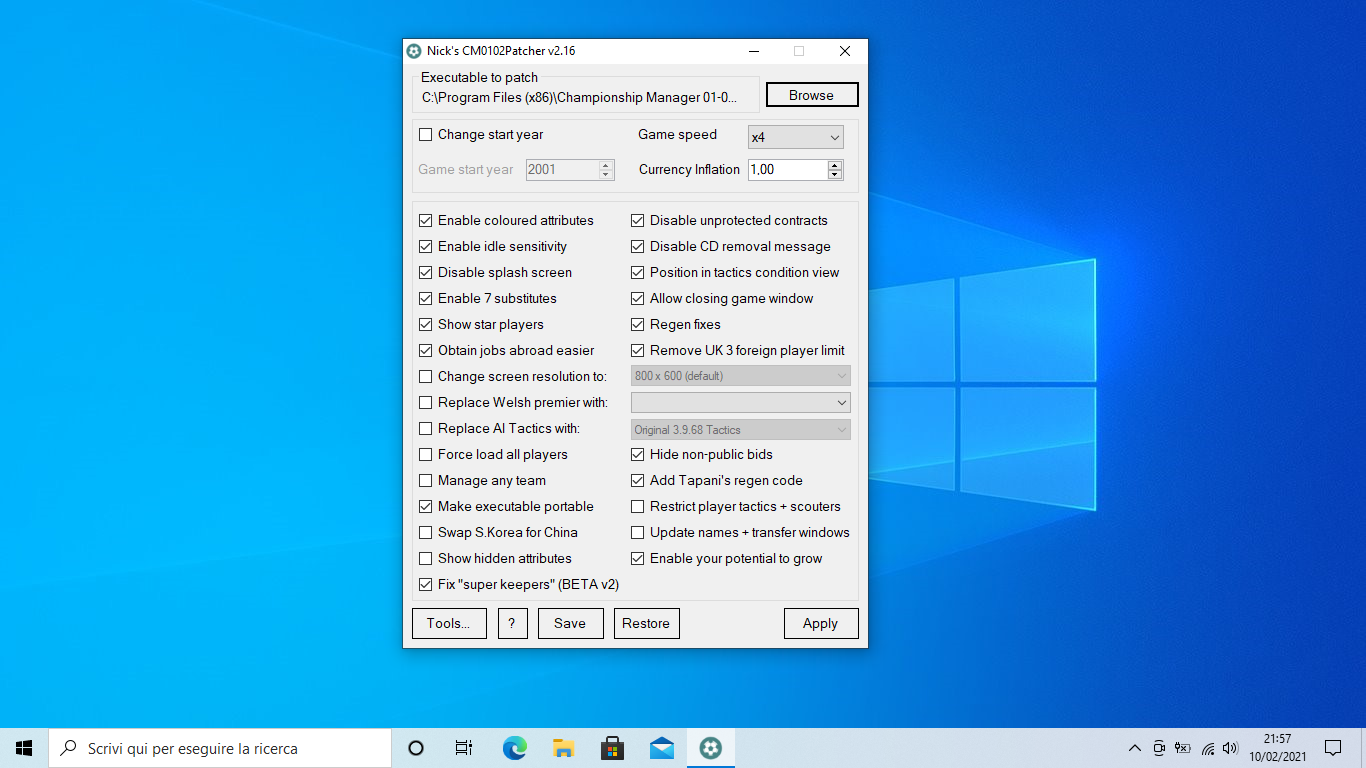The image size is (1366, 768).
Task: Enable Change screen resolution to checkbox
Action: coord(426,377)
